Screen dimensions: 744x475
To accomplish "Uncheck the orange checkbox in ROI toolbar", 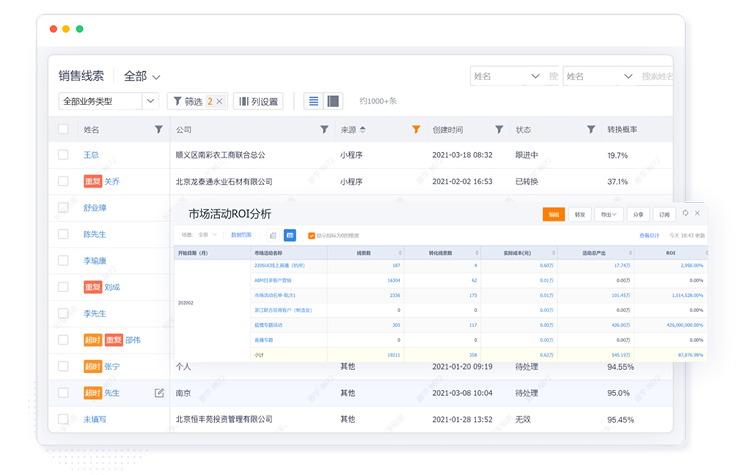I will point(312,236).
